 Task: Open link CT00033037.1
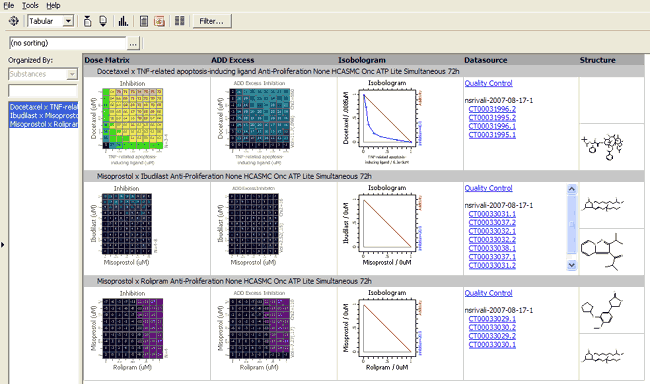coord(492,257)
